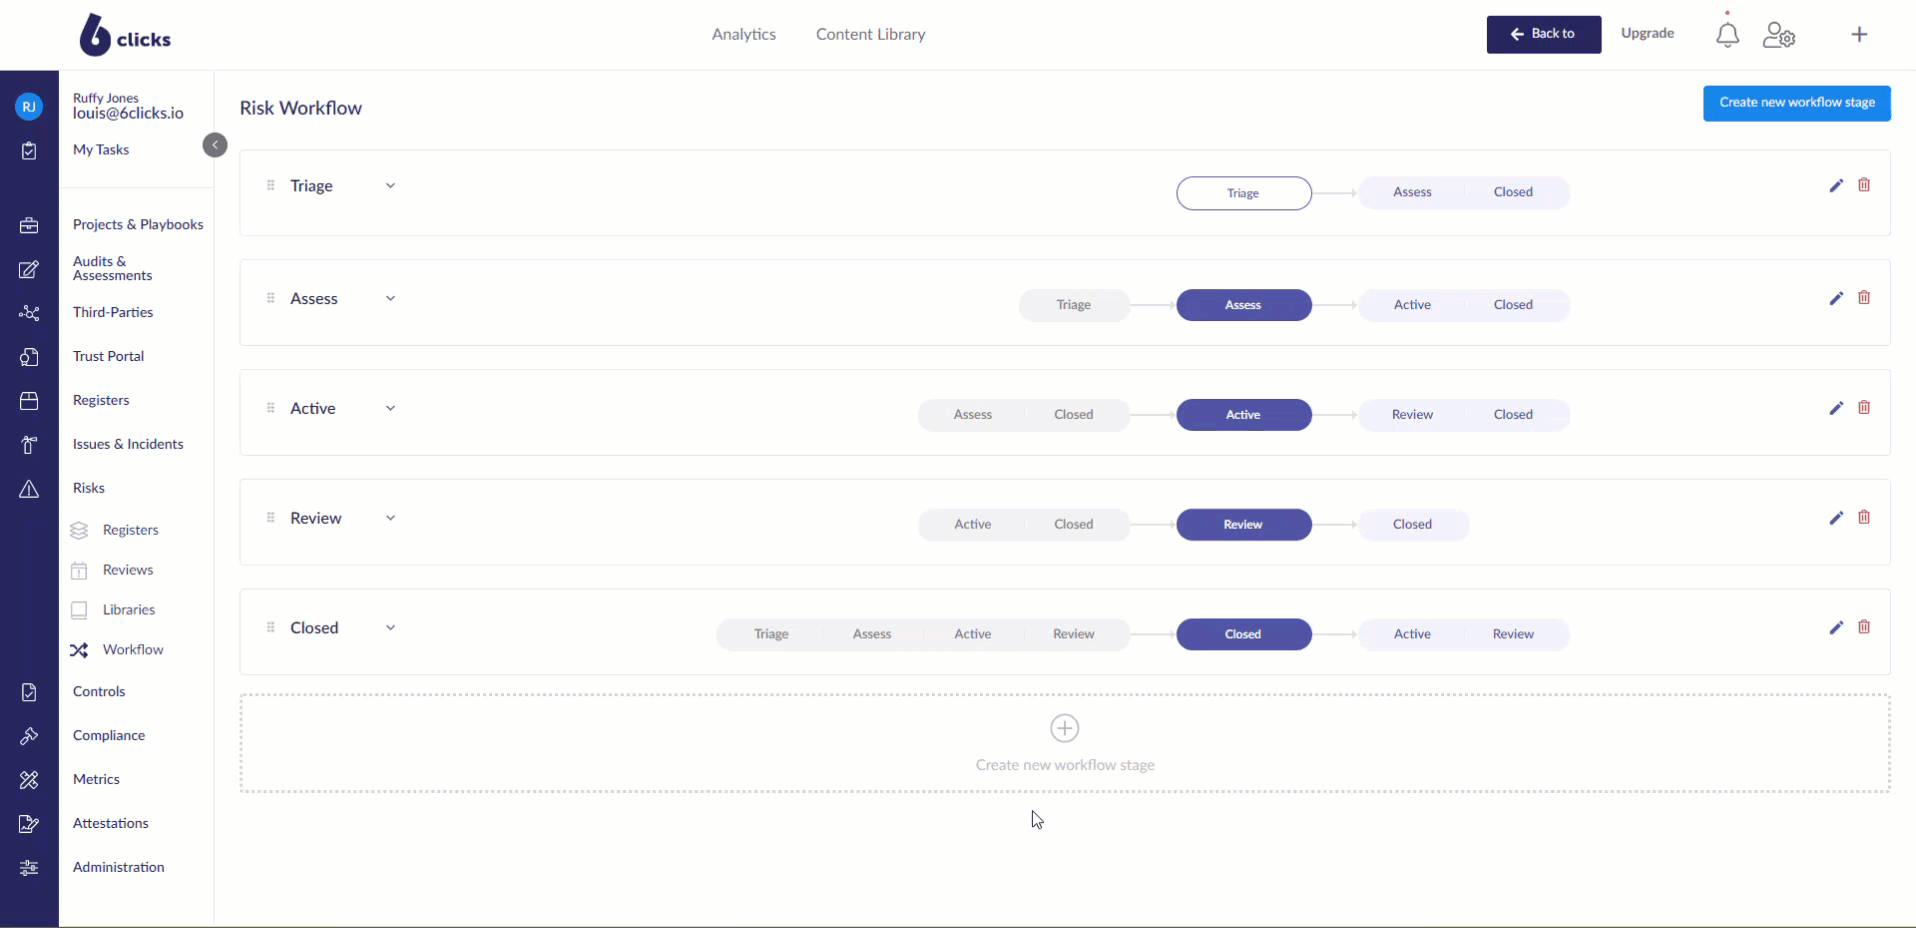Click Projects & Playbooks briefcase icon
1916x928 pixels.
(x=29, y=225)
